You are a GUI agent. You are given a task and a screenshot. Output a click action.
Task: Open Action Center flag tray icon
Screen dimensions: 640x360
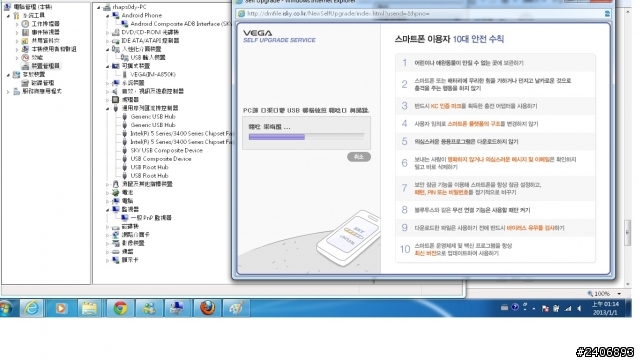[545, 309]
